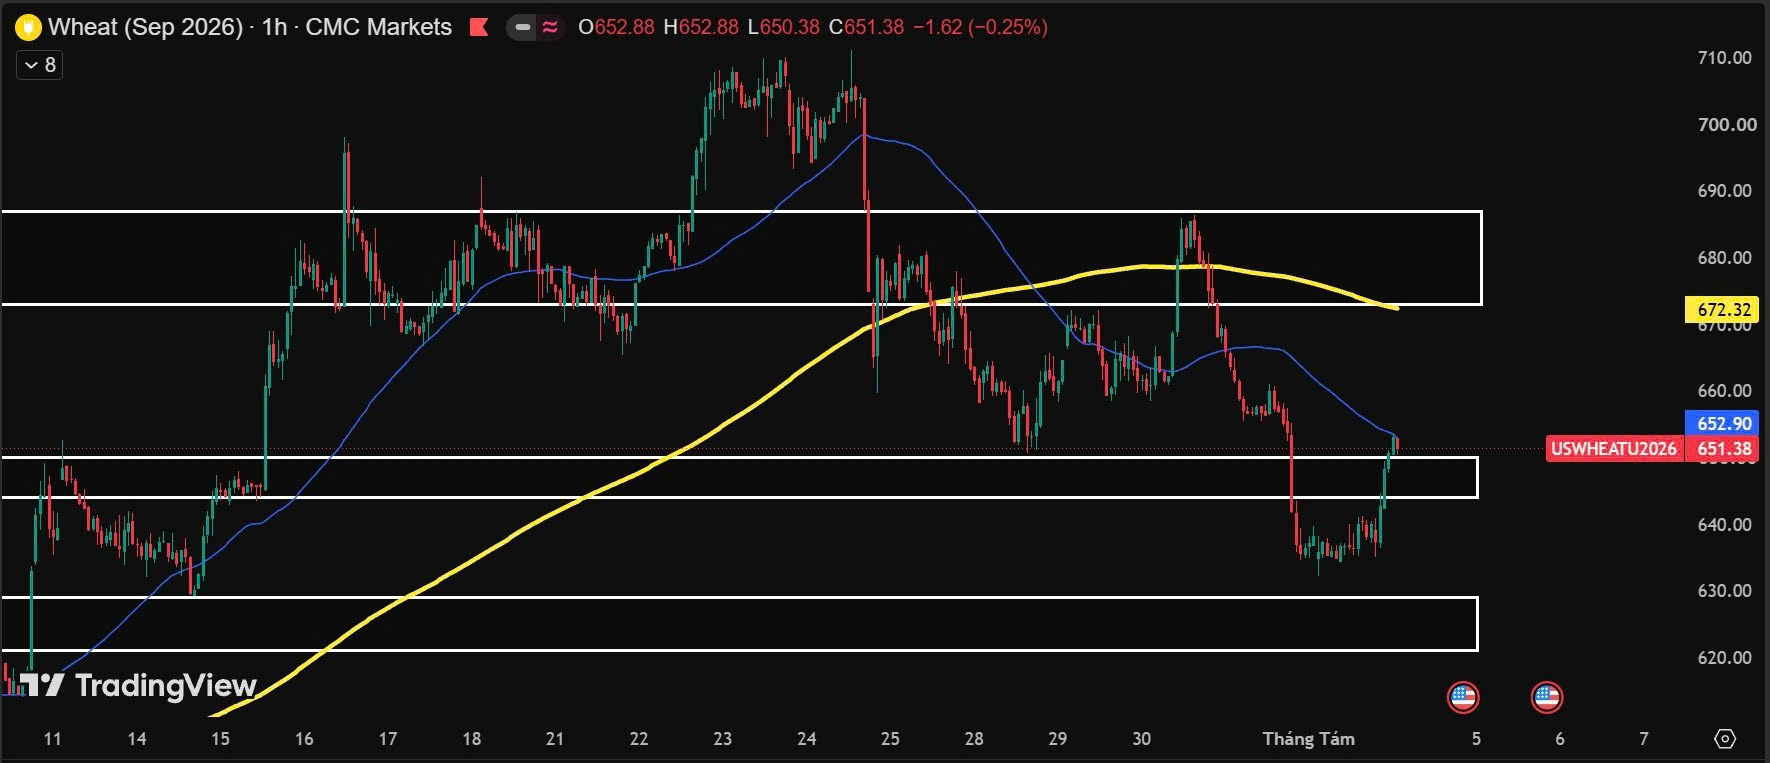
Task: Click the Tháng Tám date on time axis
Action: pos(1308,739)
